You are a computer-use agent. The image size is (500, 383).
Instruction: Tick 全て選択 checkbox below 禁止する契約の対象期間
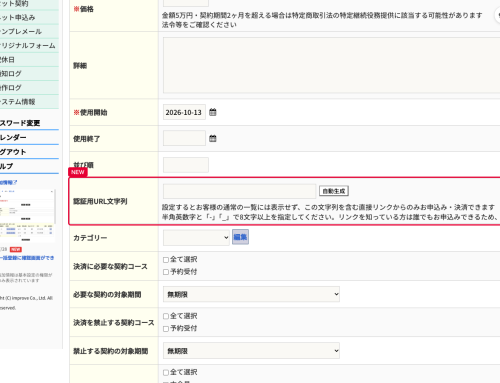tap(166, 372)
